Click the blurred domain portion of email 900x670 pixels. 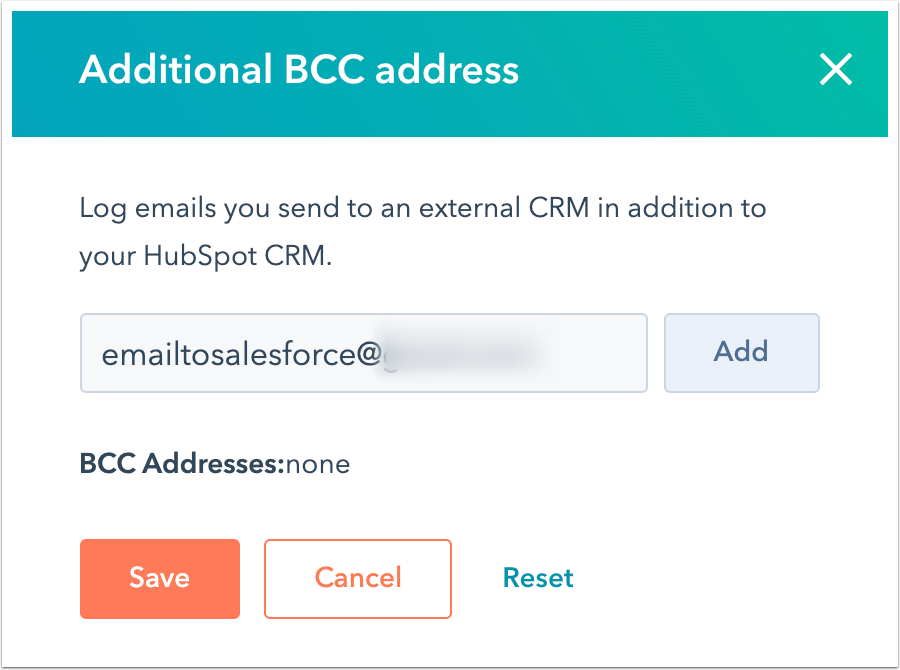[459, 353]
